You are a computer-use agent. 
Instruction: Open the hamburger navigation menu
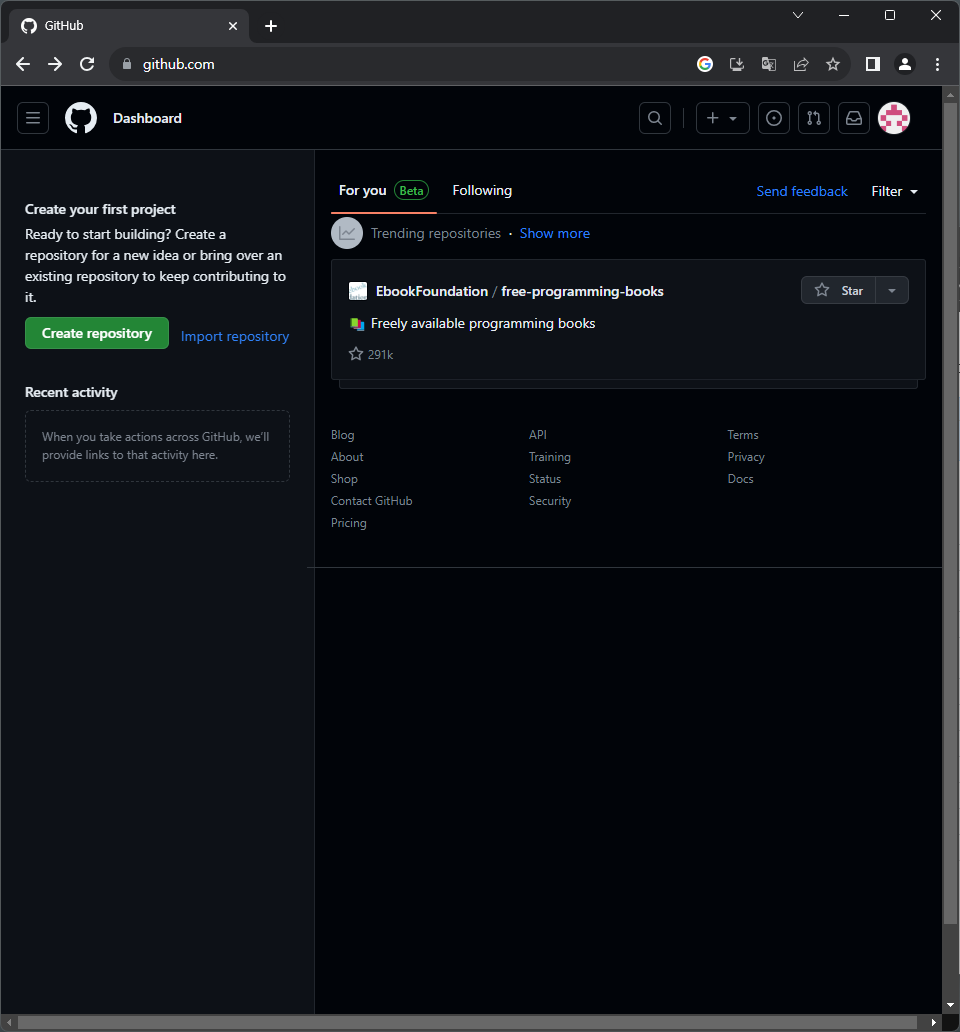(x=33, y=118)
